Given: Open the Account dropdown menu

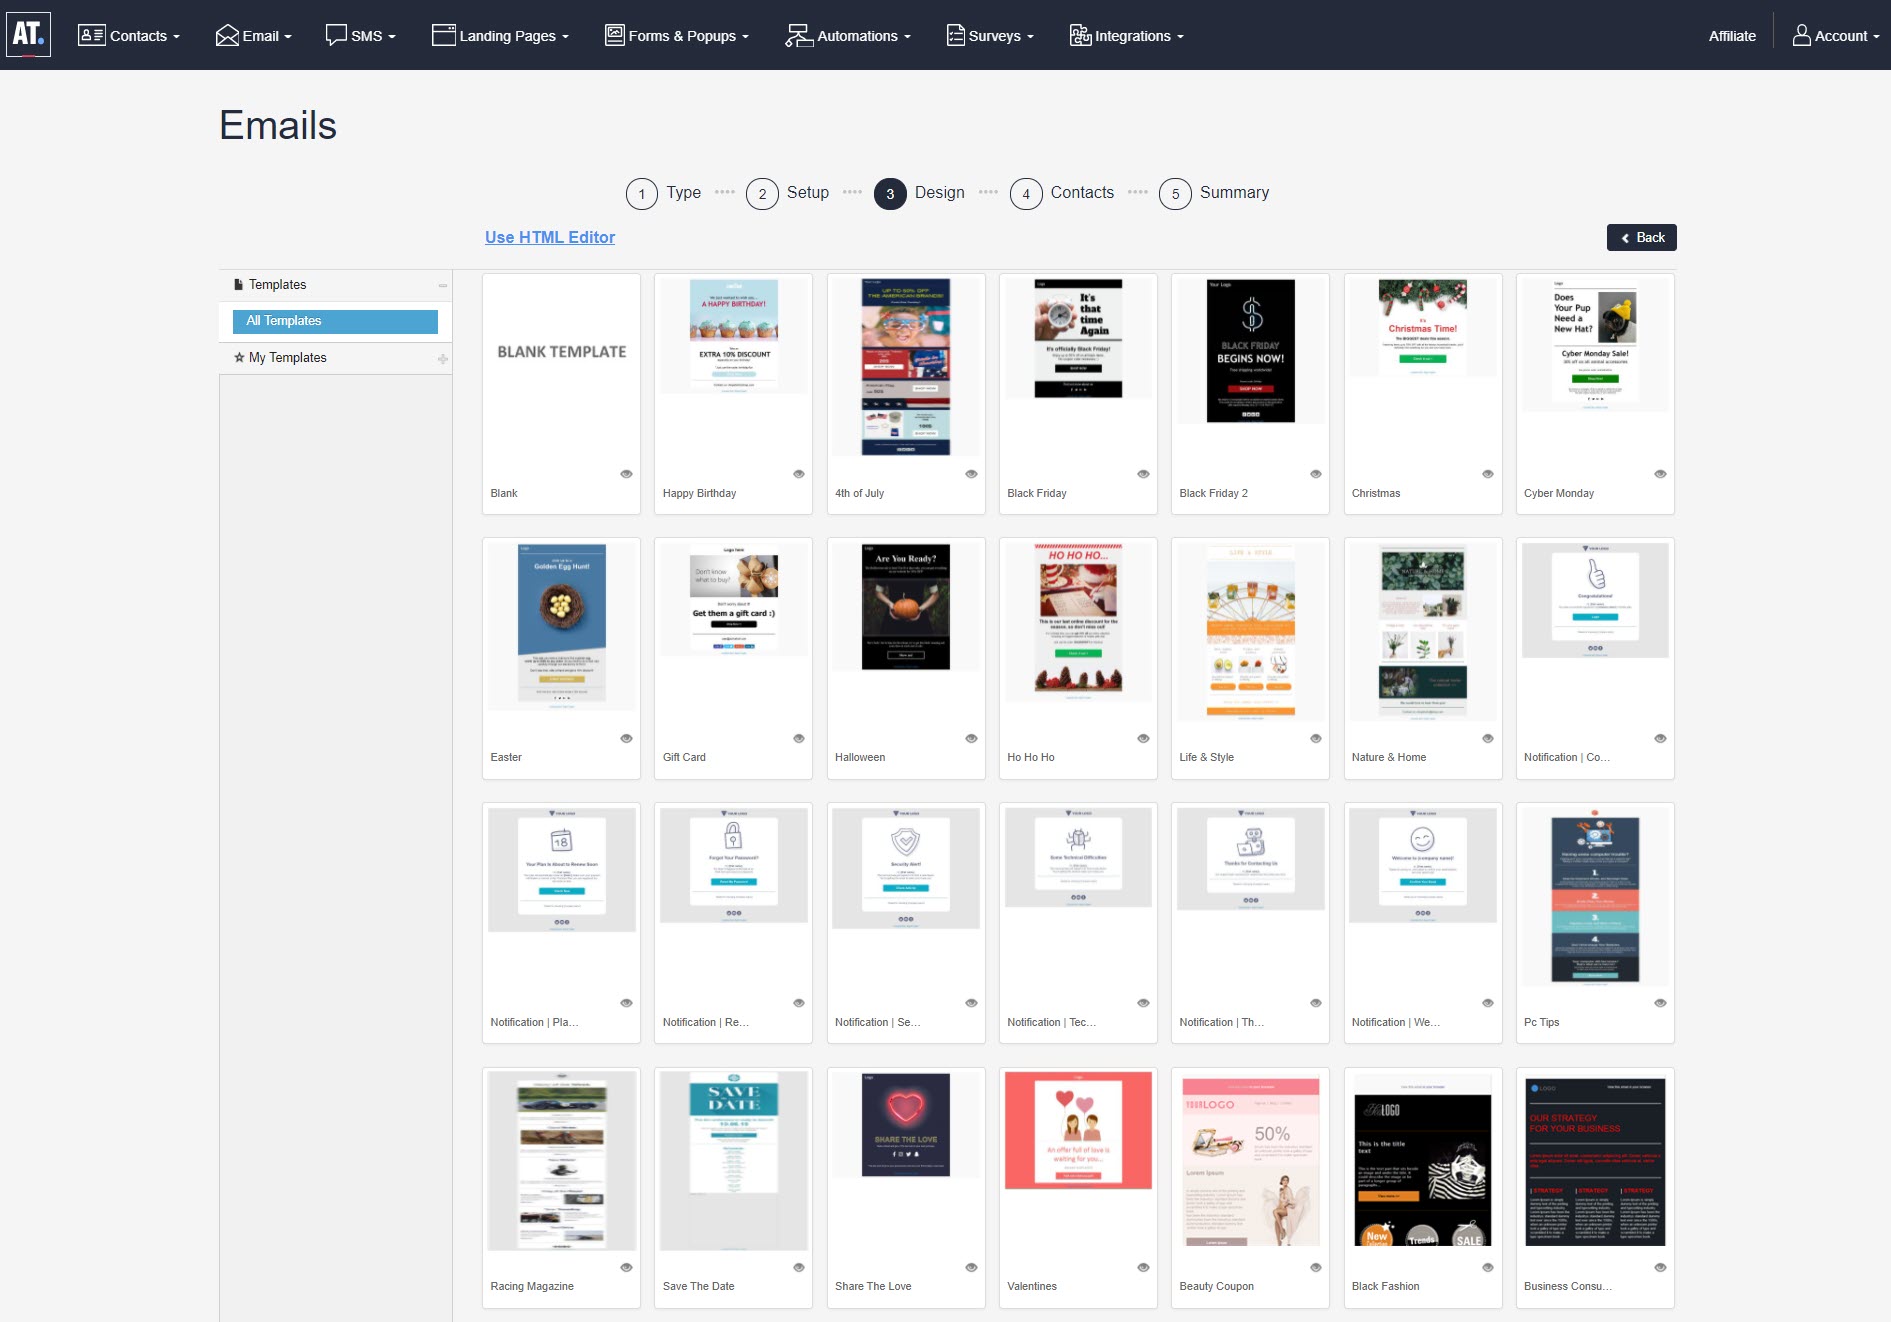Looking at the screenshot, I should 1836,35.
